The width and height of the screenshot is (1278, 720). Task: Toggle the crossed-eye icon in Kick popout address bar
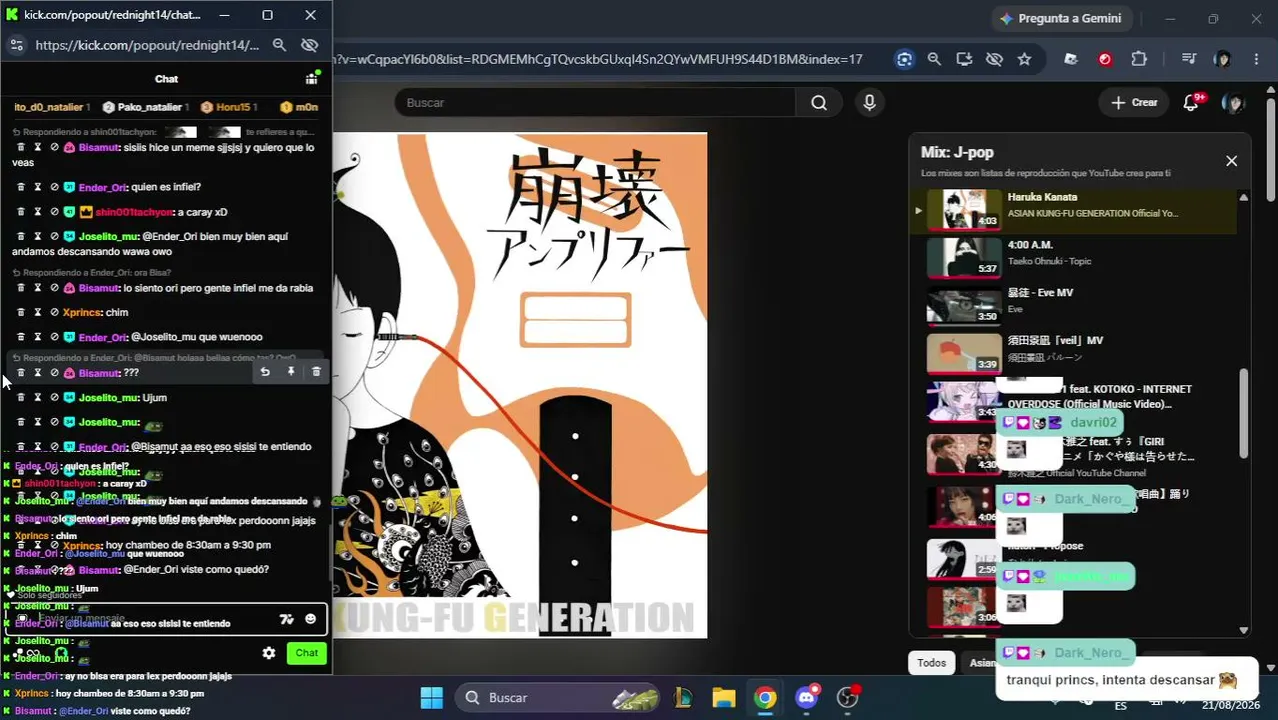(309, 45)
